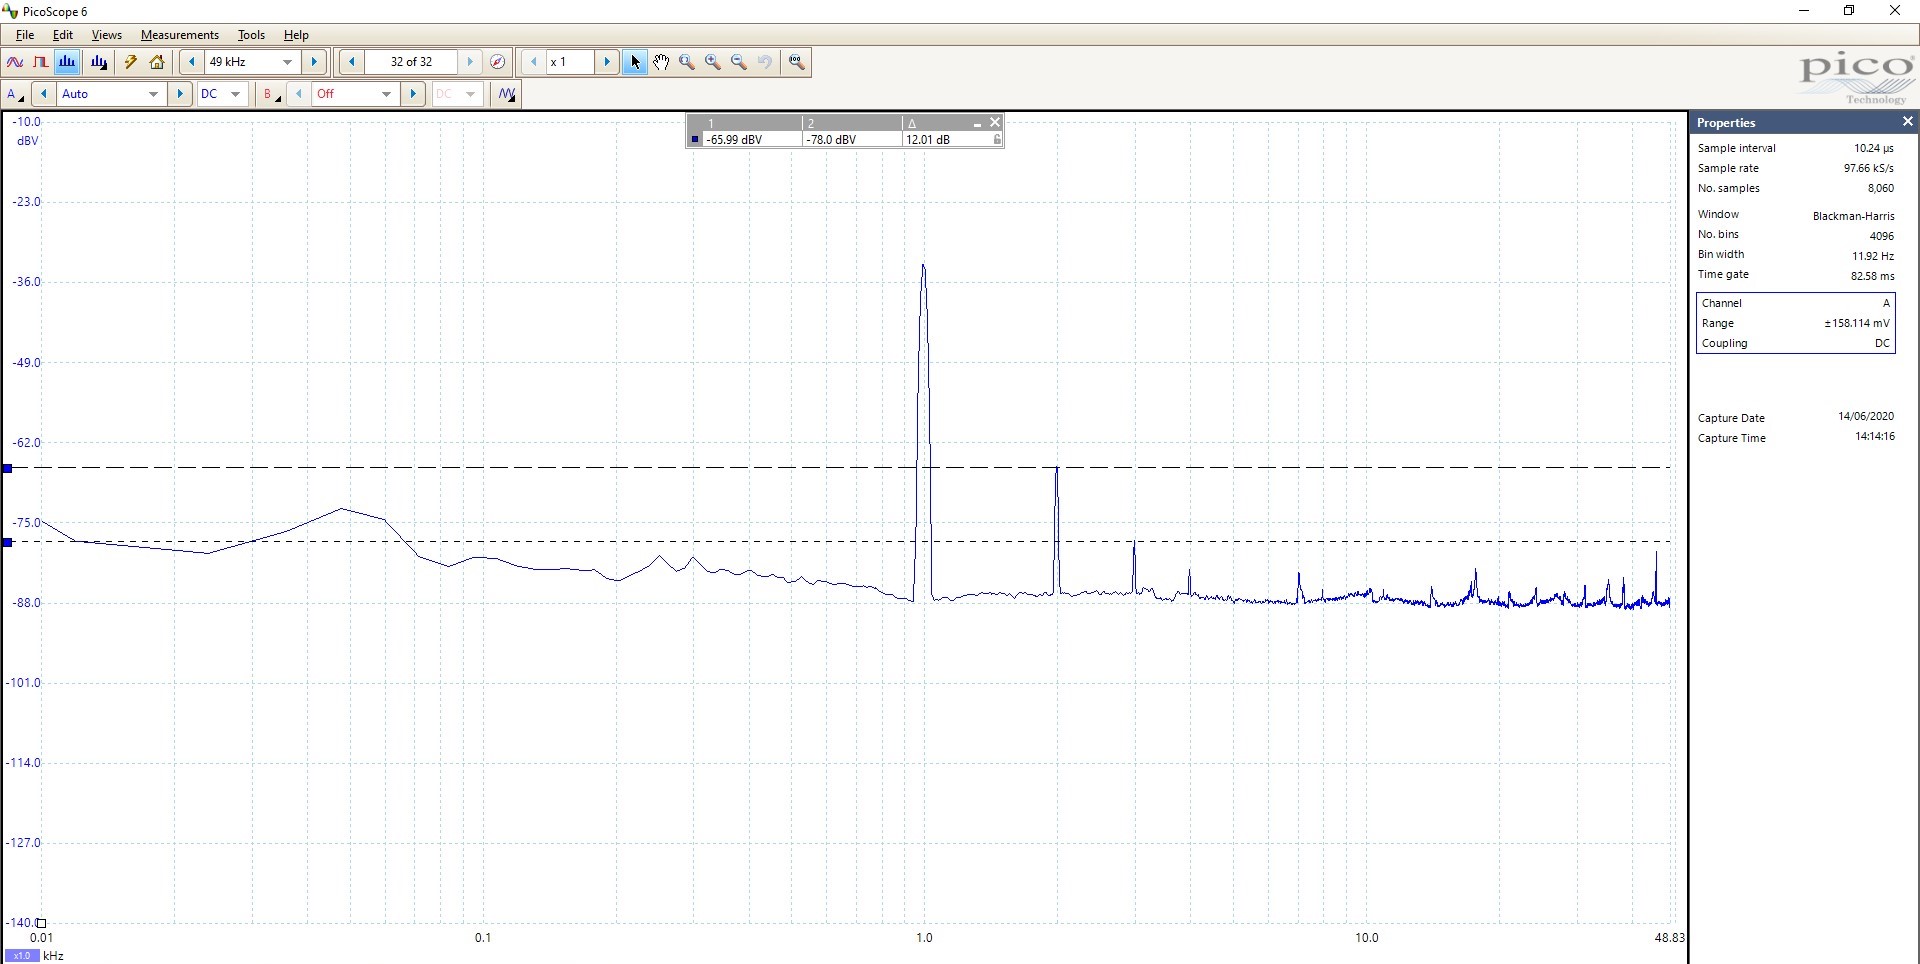Open the File menu
This screenshot has width=1920, height=964.
pyautogui.click(x=25, y=35)
